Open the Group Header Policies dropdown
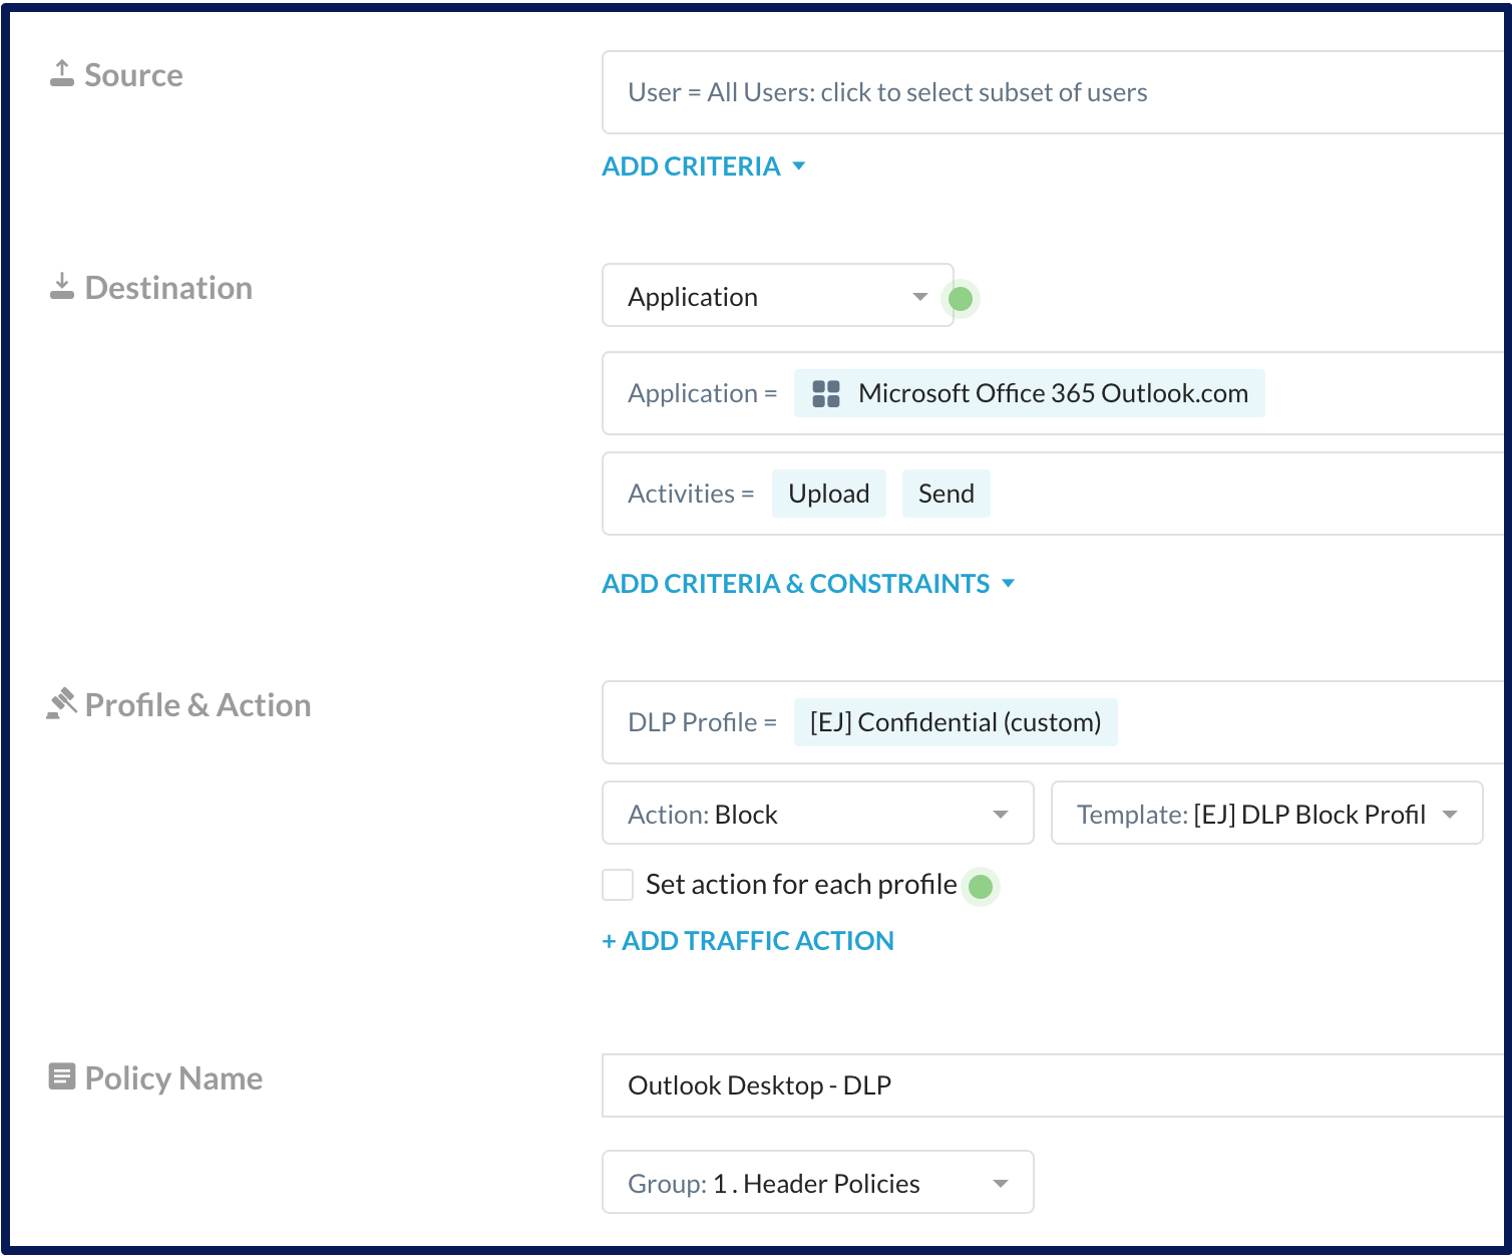Viewport: 1512px width, 1258px height. tap(818, 1182)
